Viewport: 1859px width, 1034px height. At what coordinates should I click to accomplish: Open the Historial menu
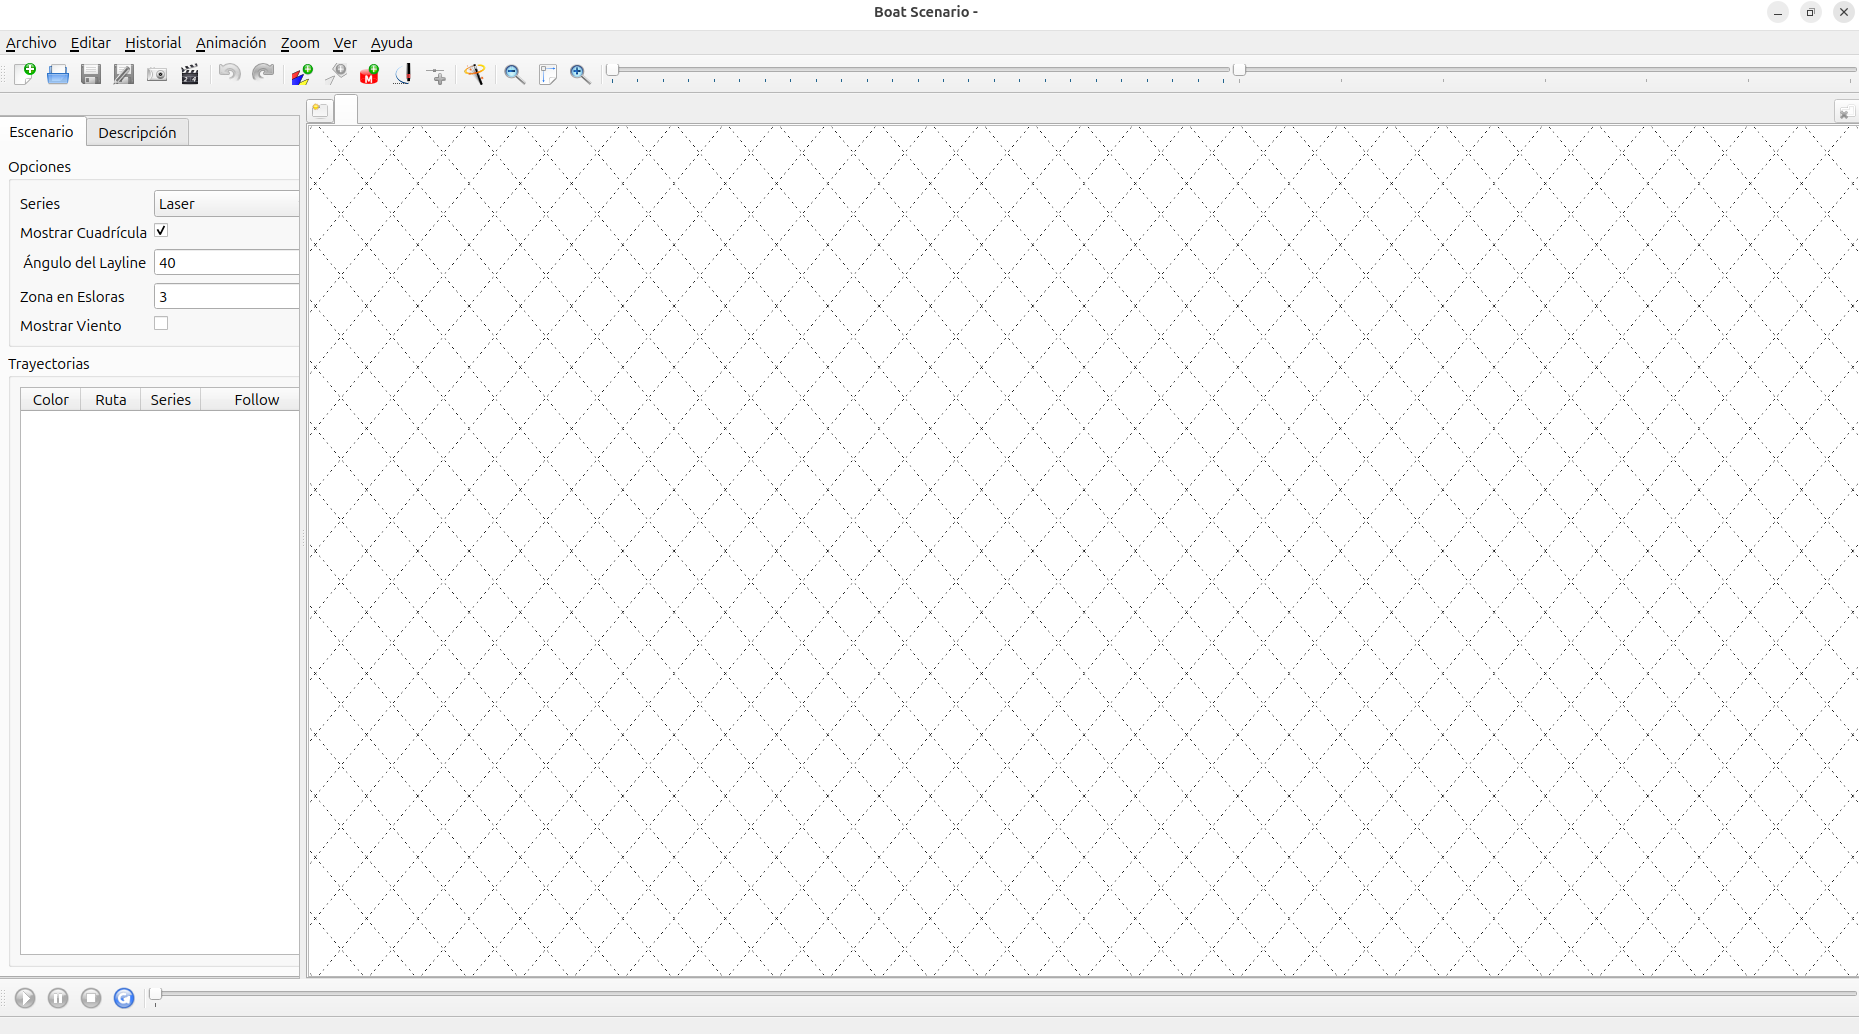[153, 43]
